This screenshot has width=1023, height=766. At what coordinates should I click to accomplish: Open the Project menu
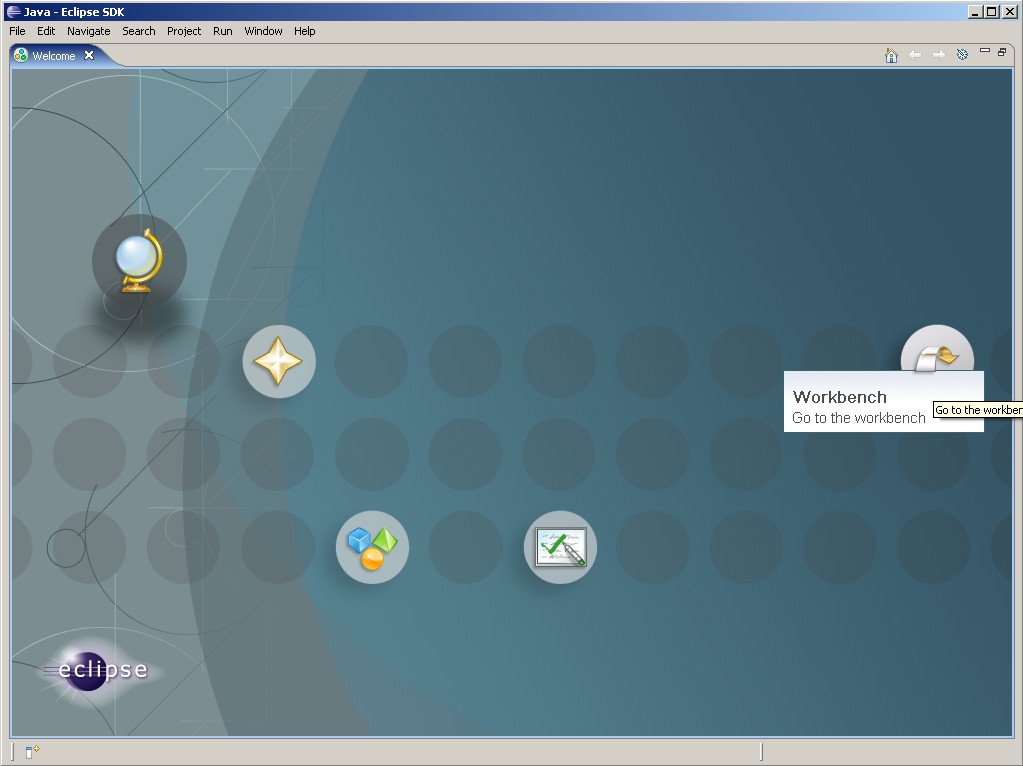coord(184,31)
